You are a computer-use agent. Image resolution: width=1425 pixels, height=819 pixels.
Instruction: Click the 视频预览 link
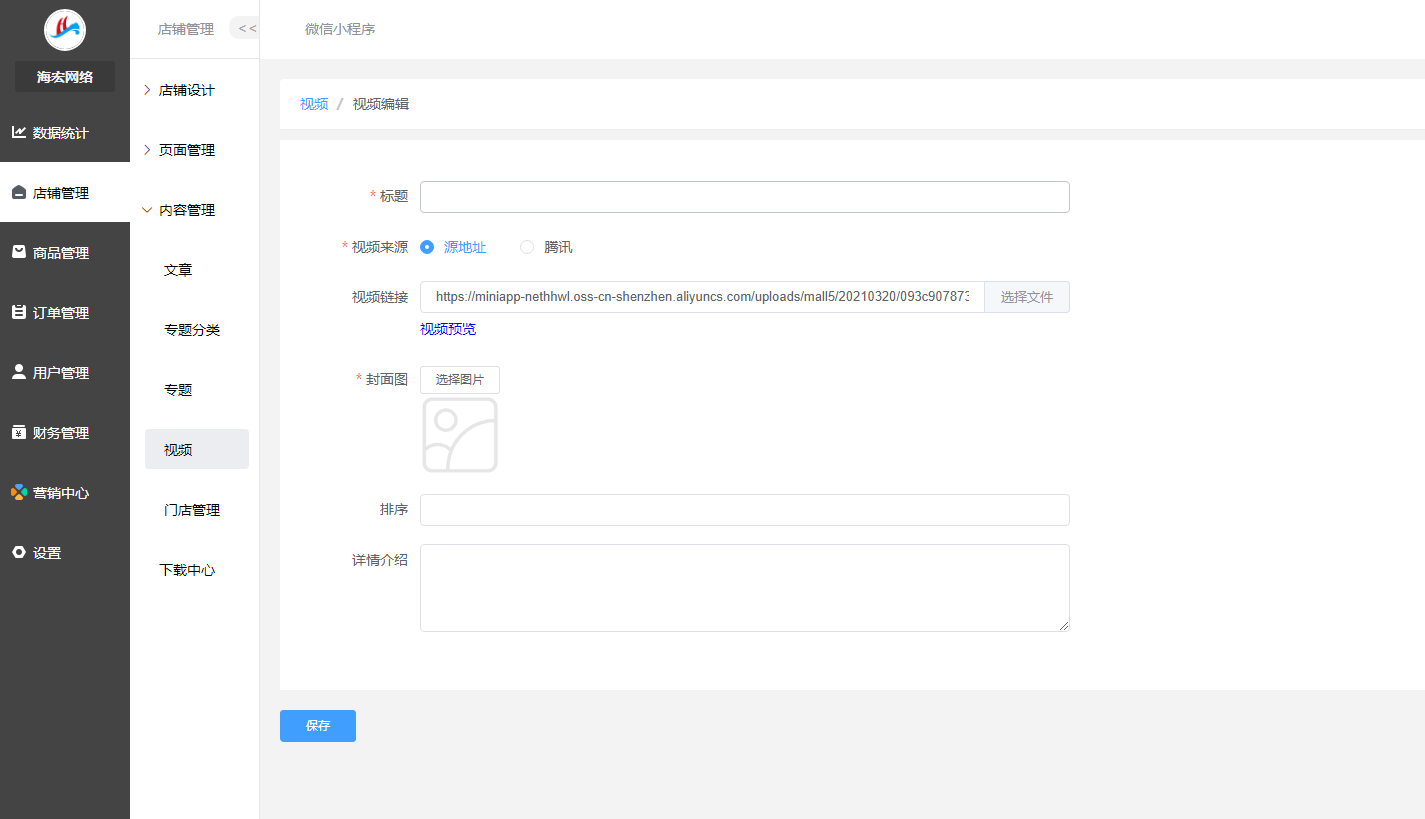click(x=448, y=329)
